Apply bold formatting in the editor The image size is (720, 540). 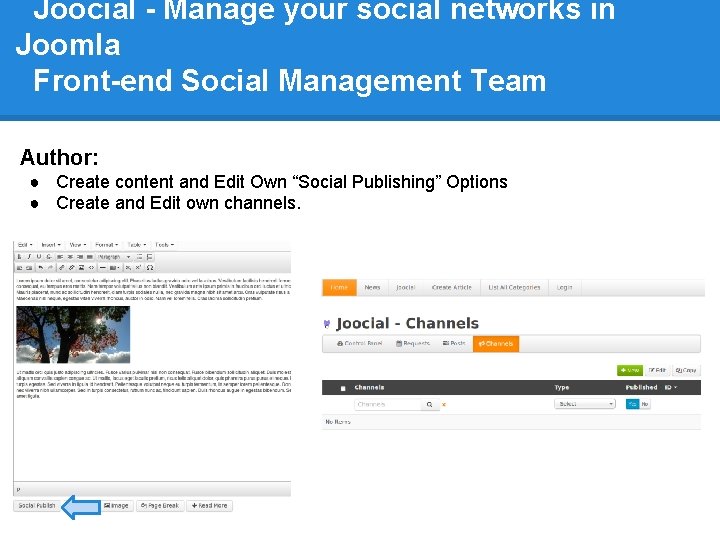click(x=19, y=257)
